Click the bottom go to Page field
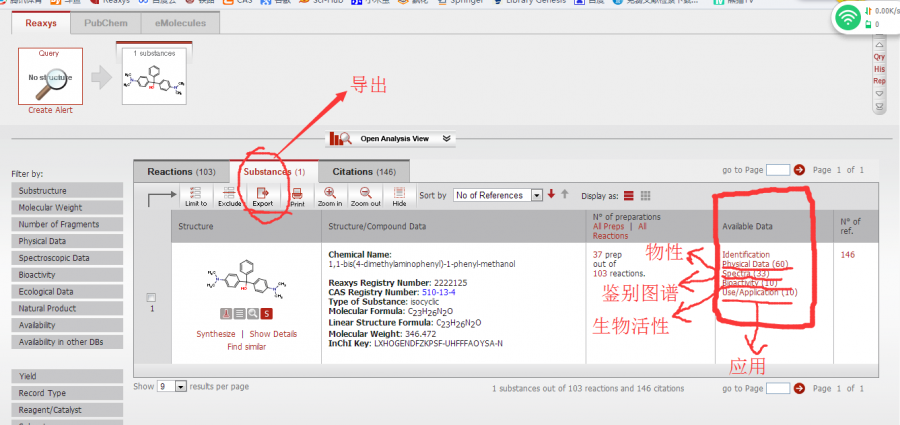The image size is (900, 425). tap(778, 388)
